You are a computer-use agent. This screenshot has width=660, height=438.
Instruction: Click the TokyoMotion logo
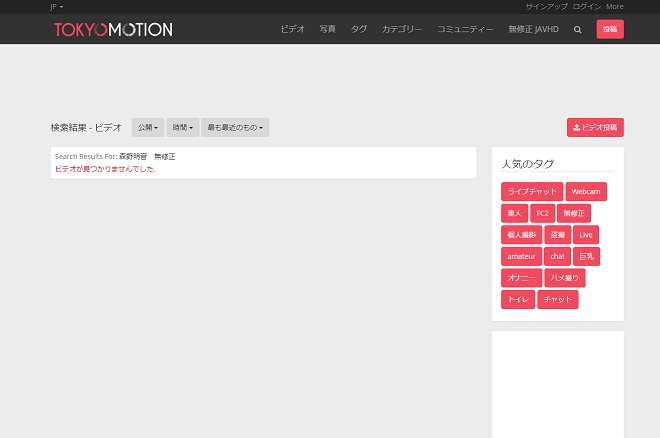[113, 30]
